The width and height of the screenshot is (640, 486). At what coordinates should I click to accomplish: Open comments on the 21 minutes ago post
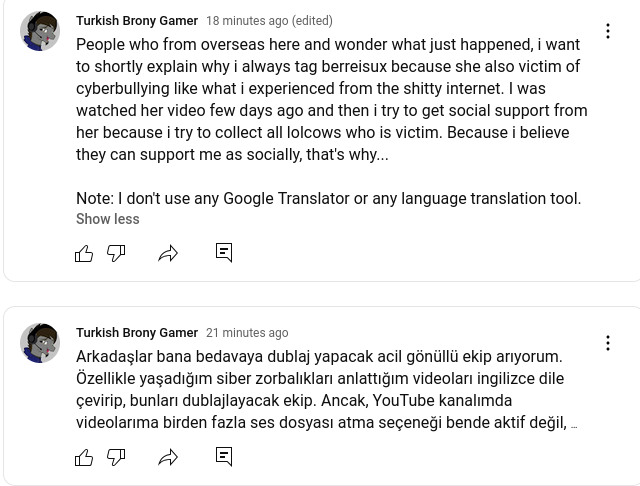click(x=224, y=457)
